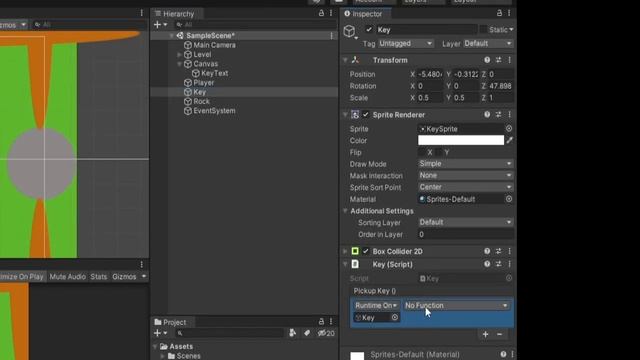Lock the Inspector panel
Image resolution: width=640 pixels, height=360 pixels.
click(x=499, y=13)
